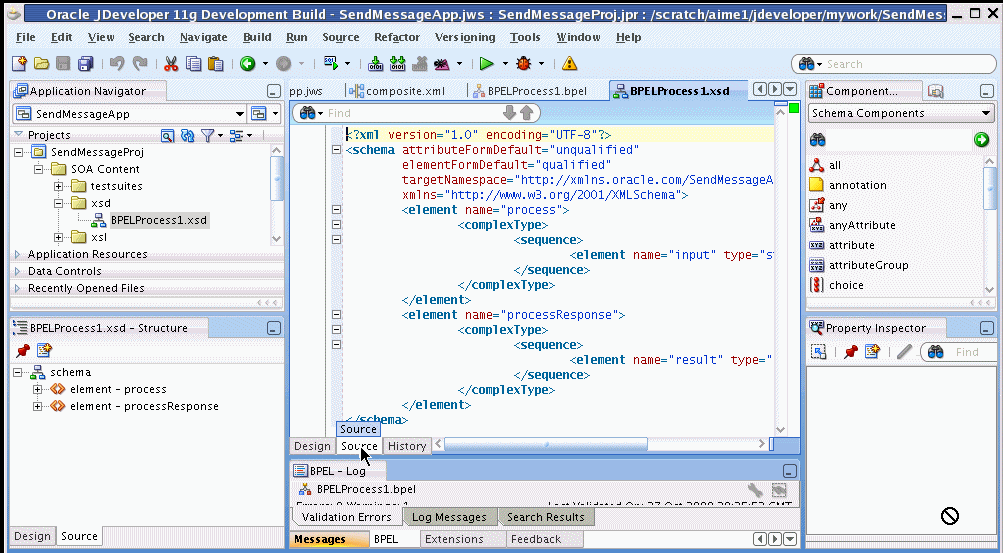This screenshot has height=553, width=1003.
Task: Collapse the first fold marker beside schema tag
Action: point(336,150)
